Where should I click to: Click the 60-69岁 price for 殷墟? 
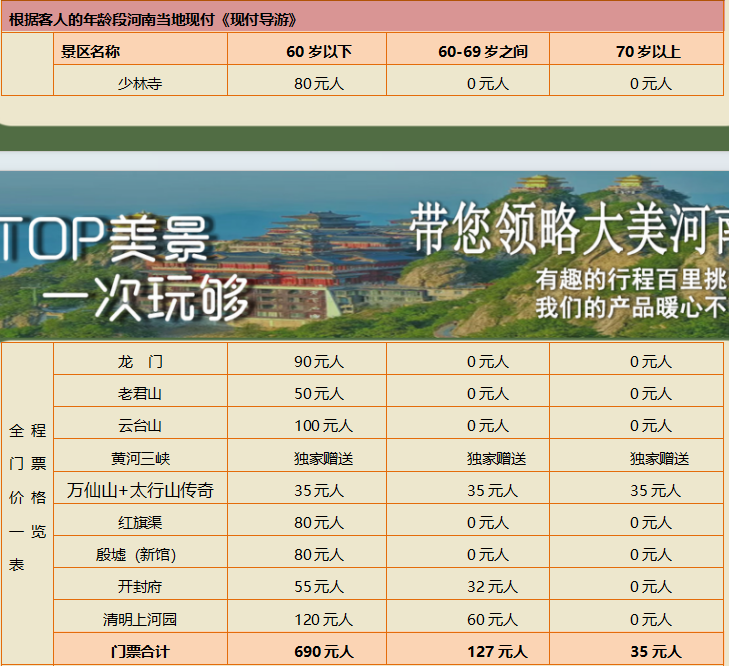[488, 554]
